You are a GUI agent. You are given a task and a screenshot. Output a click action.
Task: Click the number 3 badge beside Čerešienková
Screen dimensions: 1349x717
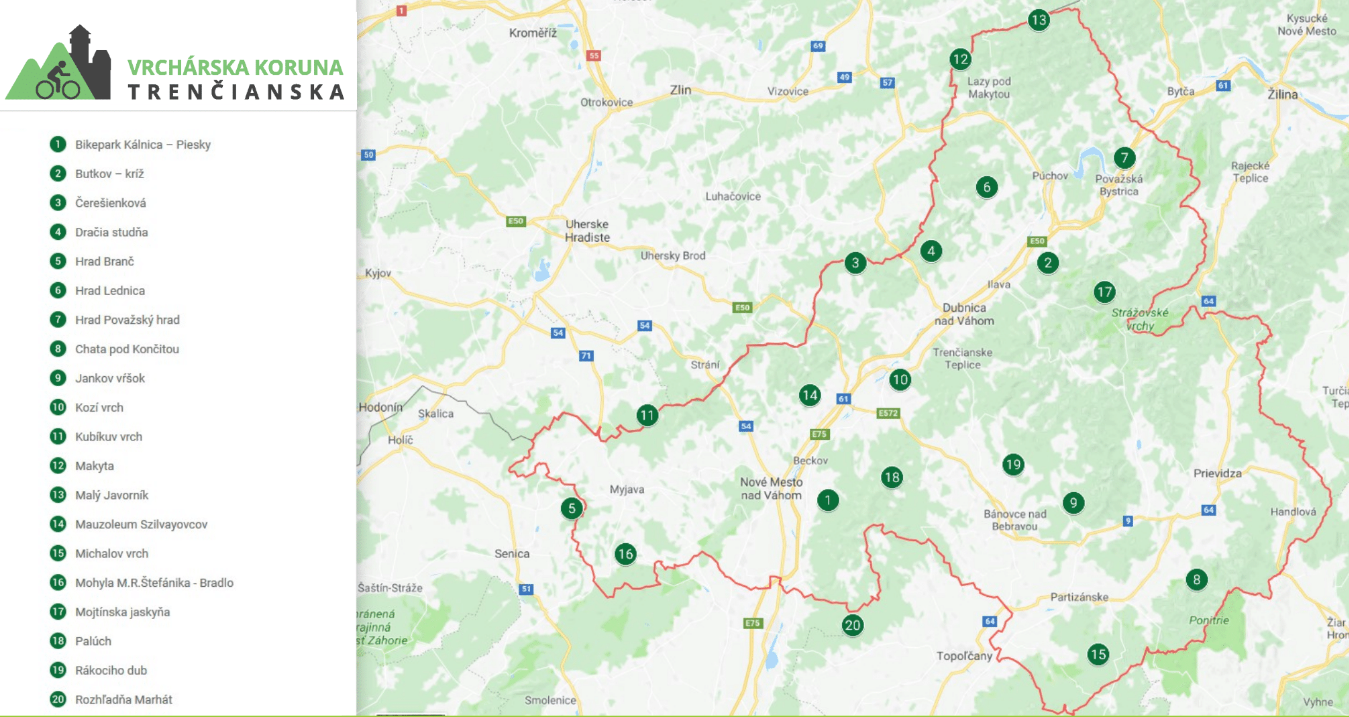[58, 203]
